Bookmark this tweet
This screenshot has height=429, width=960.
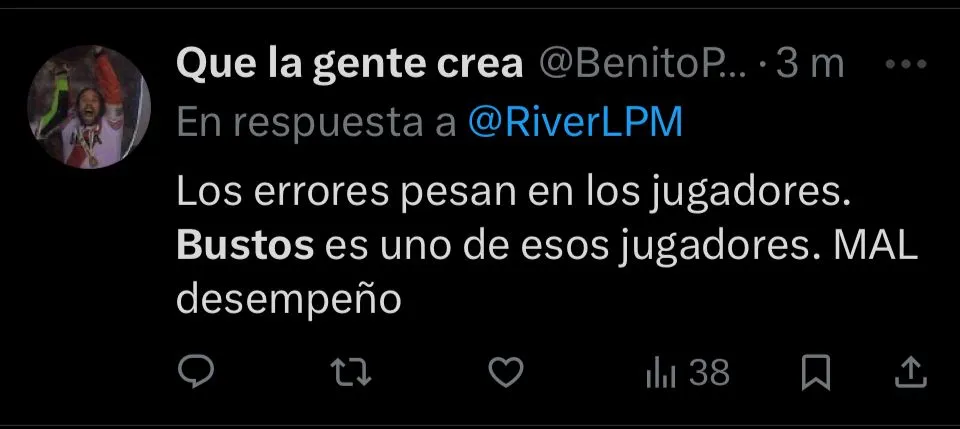(816, 372)
